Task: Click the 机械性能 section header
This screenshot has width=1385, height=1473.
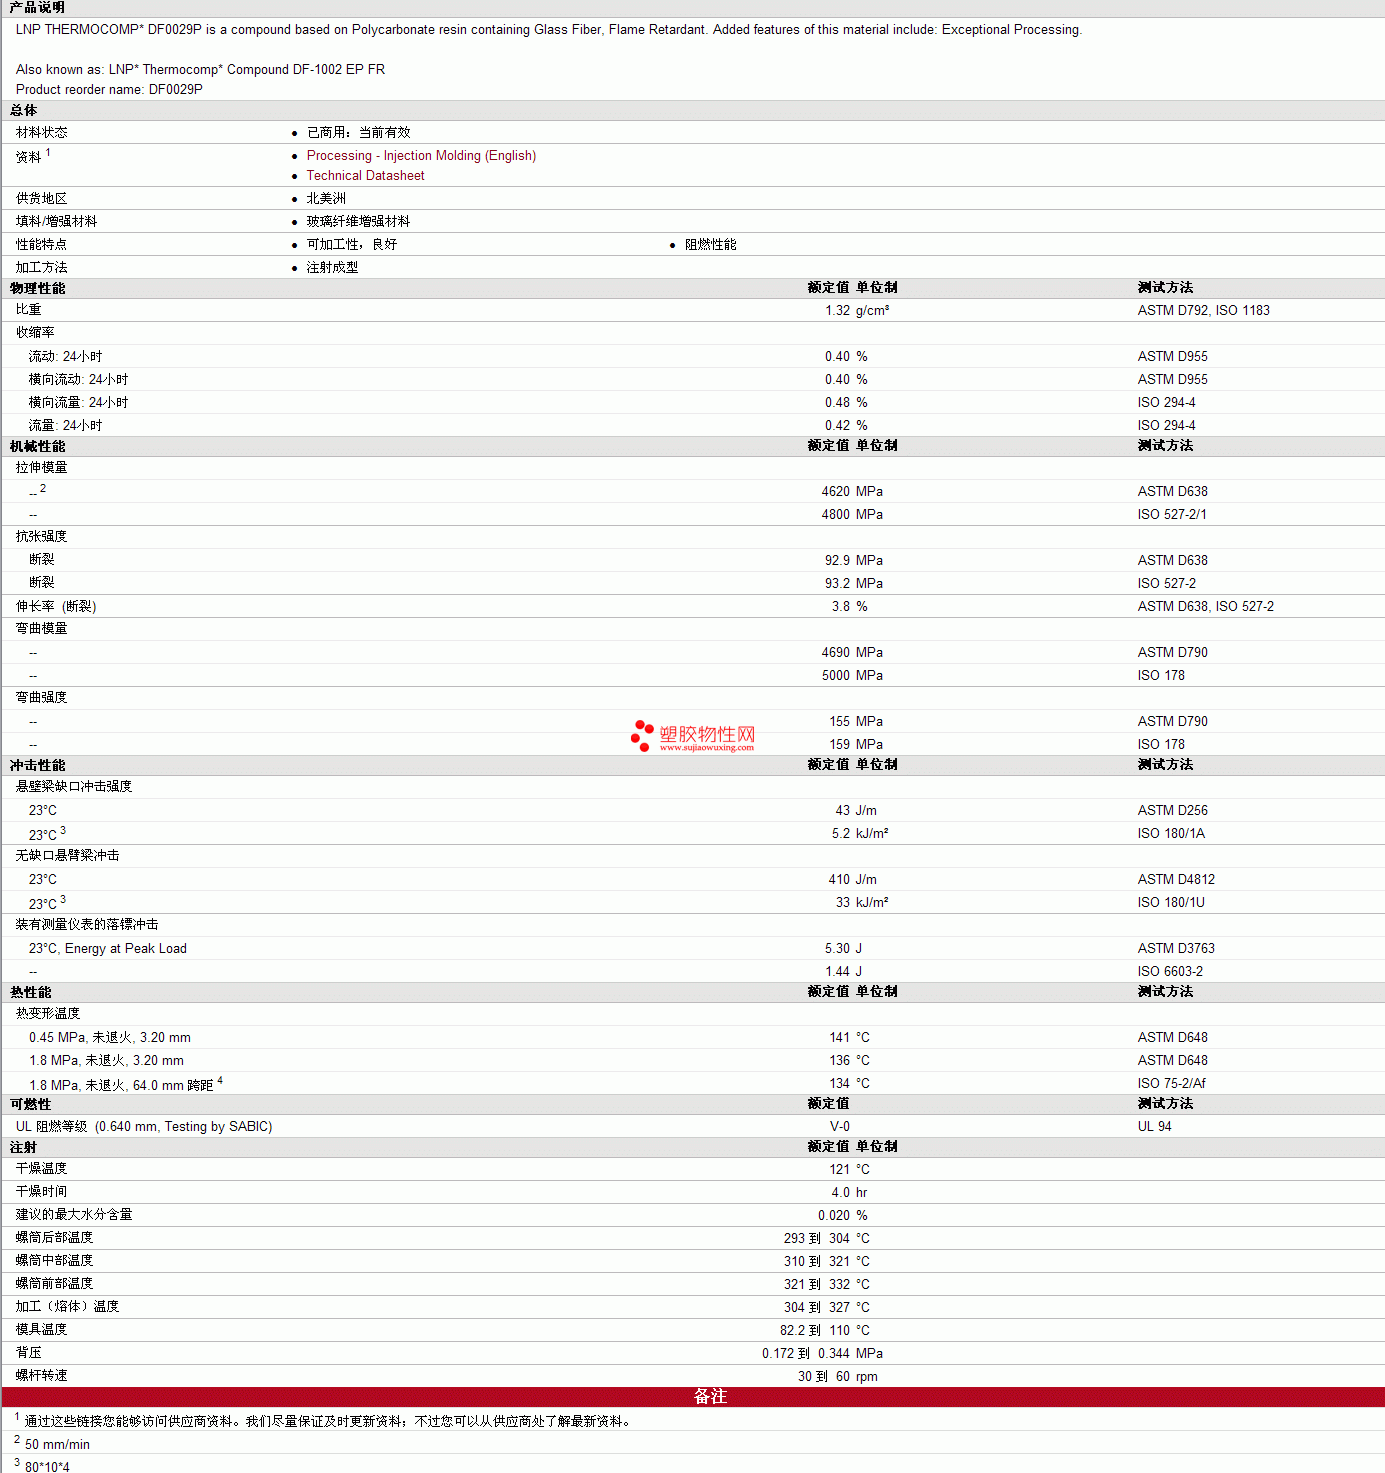Action: (38, 446)
